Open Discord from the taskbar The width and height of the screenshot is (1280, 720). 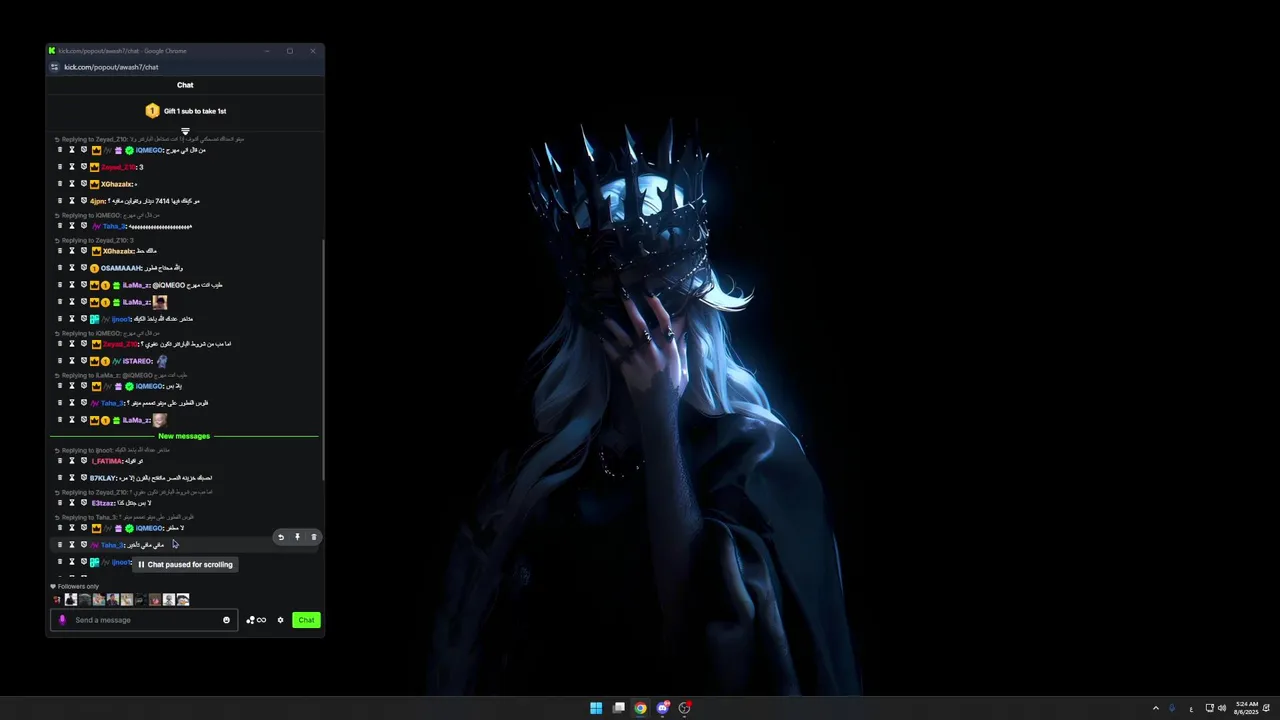[x=662, y=708]
